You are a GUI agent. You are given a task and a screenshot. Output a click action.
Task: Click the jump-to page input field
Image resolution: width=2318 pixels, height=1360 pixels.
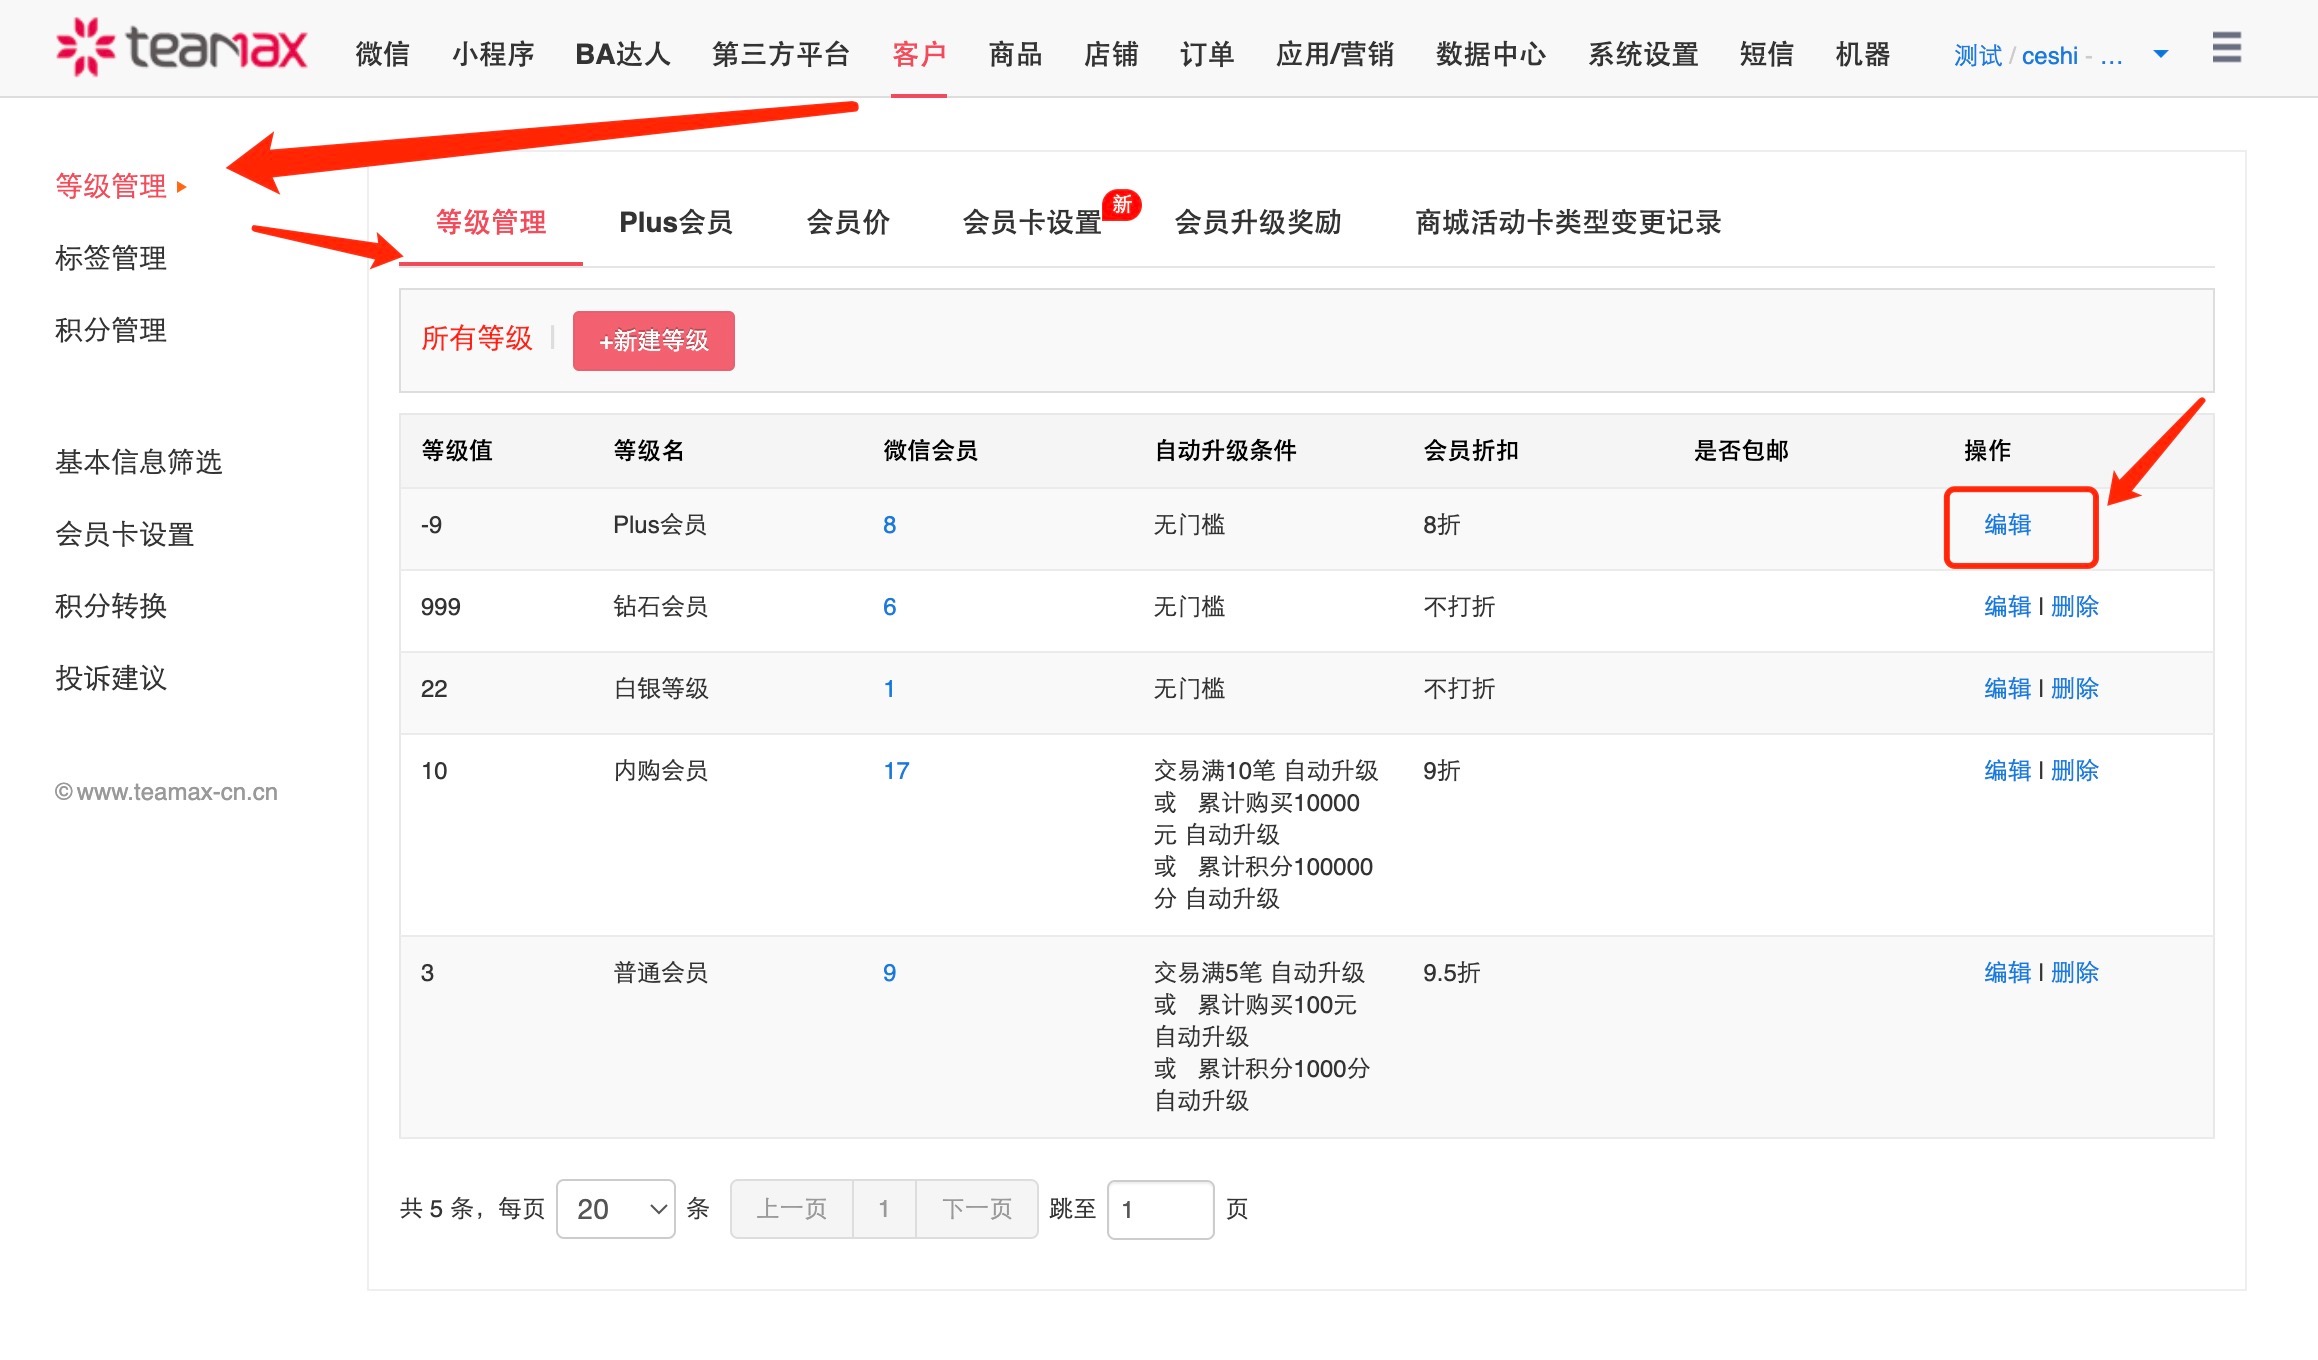click(1160, 1209)
